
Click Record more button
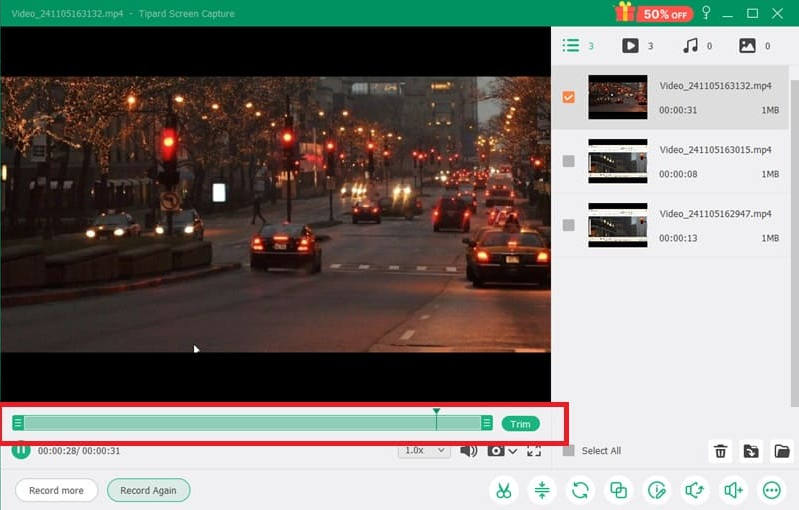[56, 490]
